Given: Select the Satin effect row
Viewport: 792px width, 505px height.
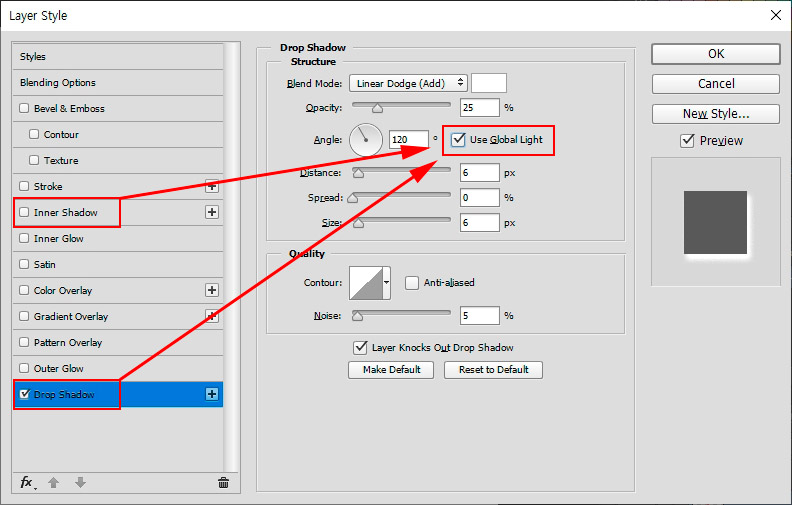Looking at the screenshot, I should (118, 264).
